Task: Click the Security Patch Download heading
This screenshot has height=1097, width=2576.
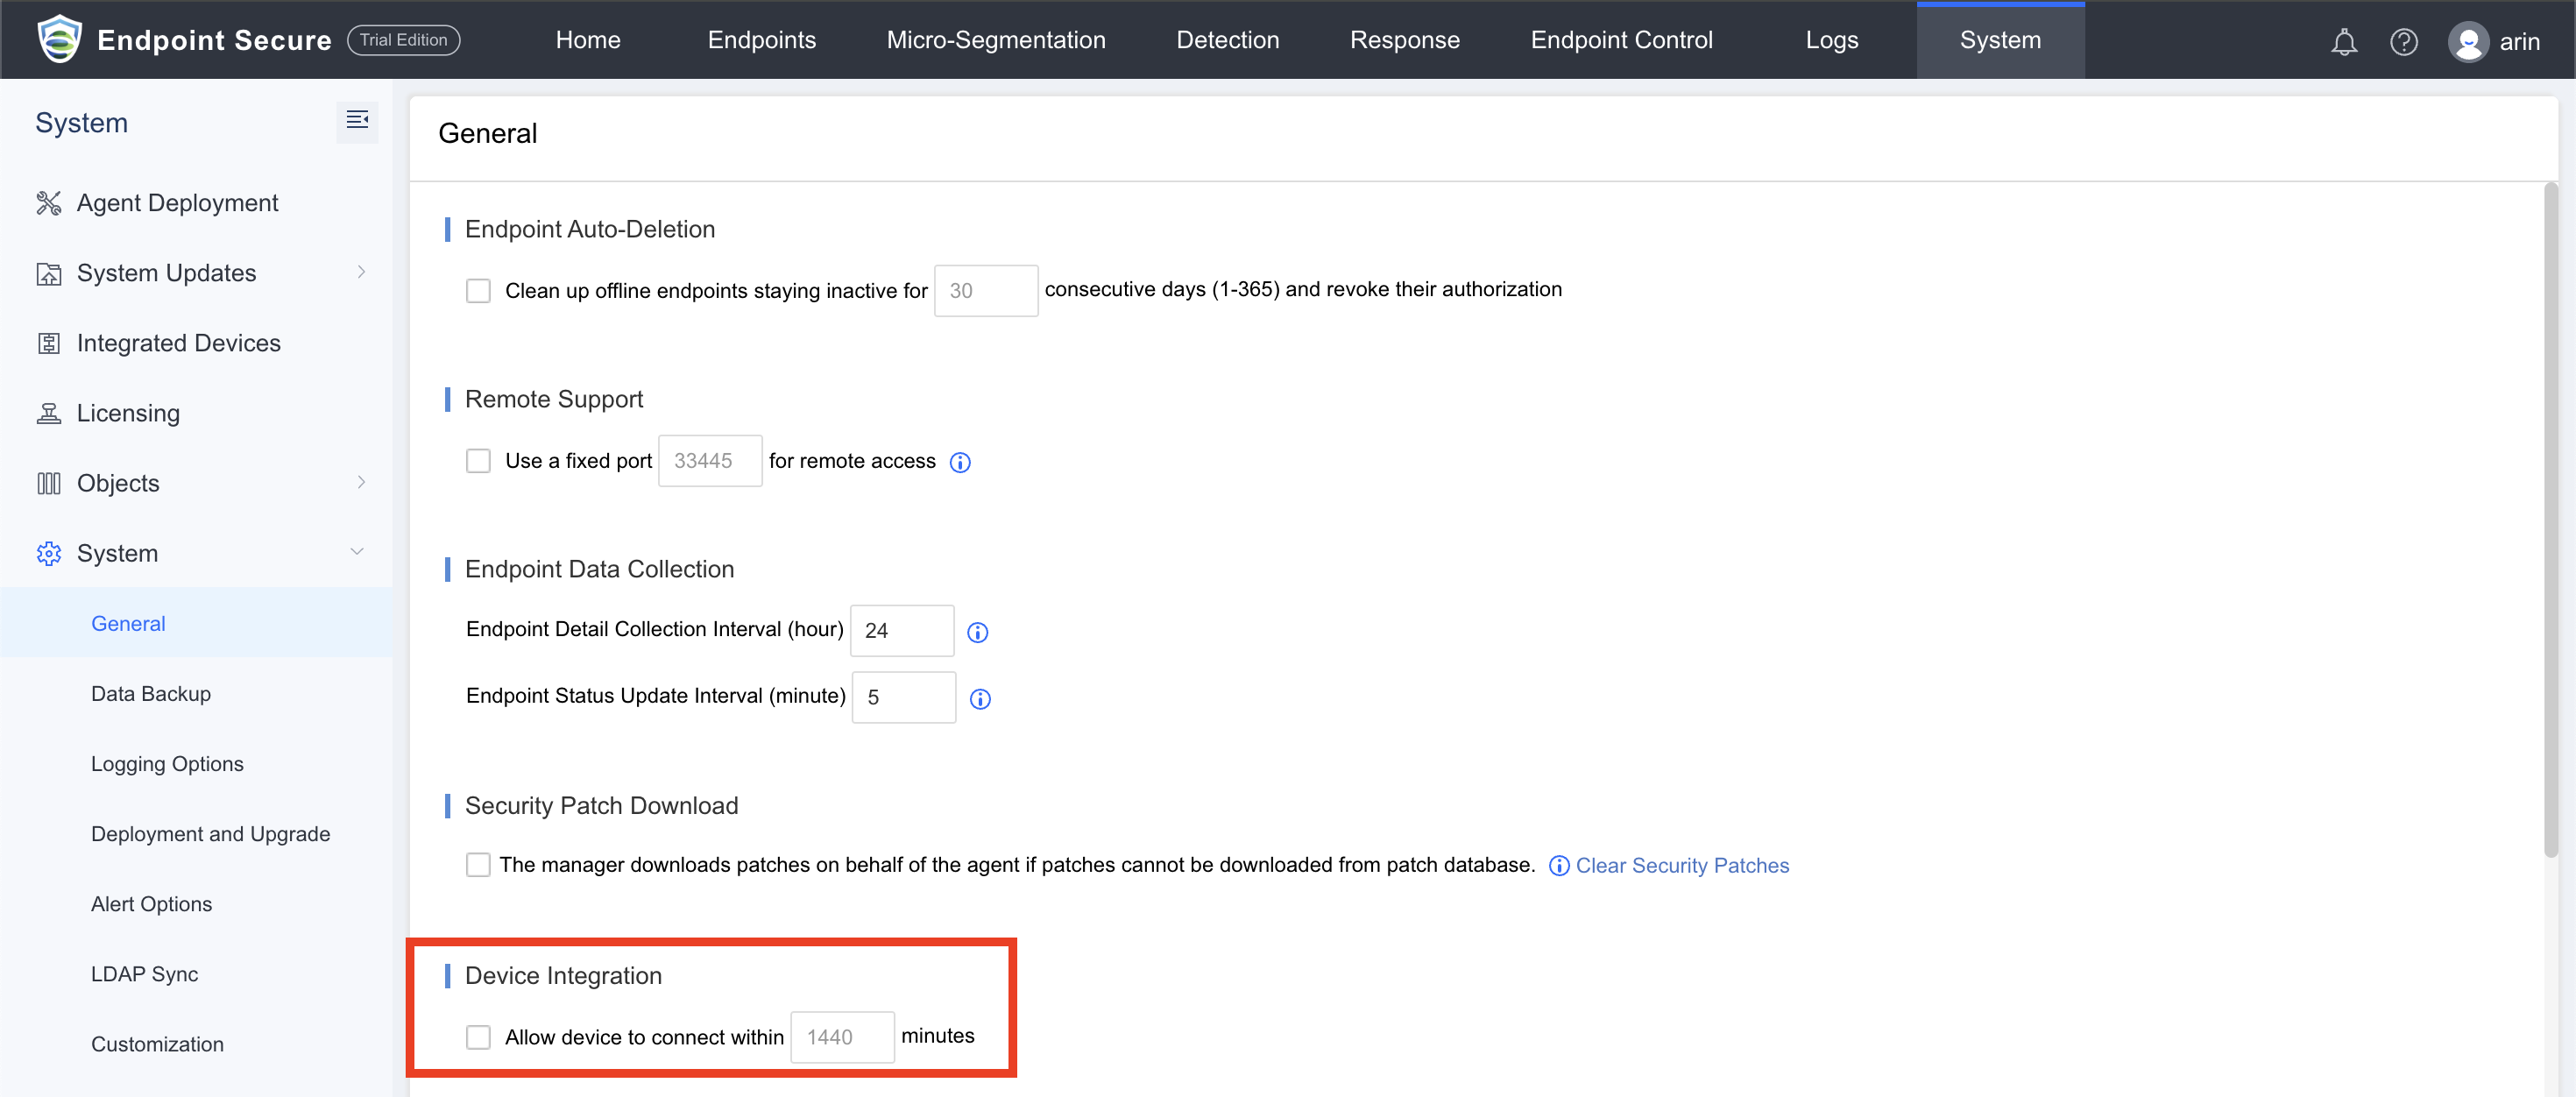Action: [601, 806]
